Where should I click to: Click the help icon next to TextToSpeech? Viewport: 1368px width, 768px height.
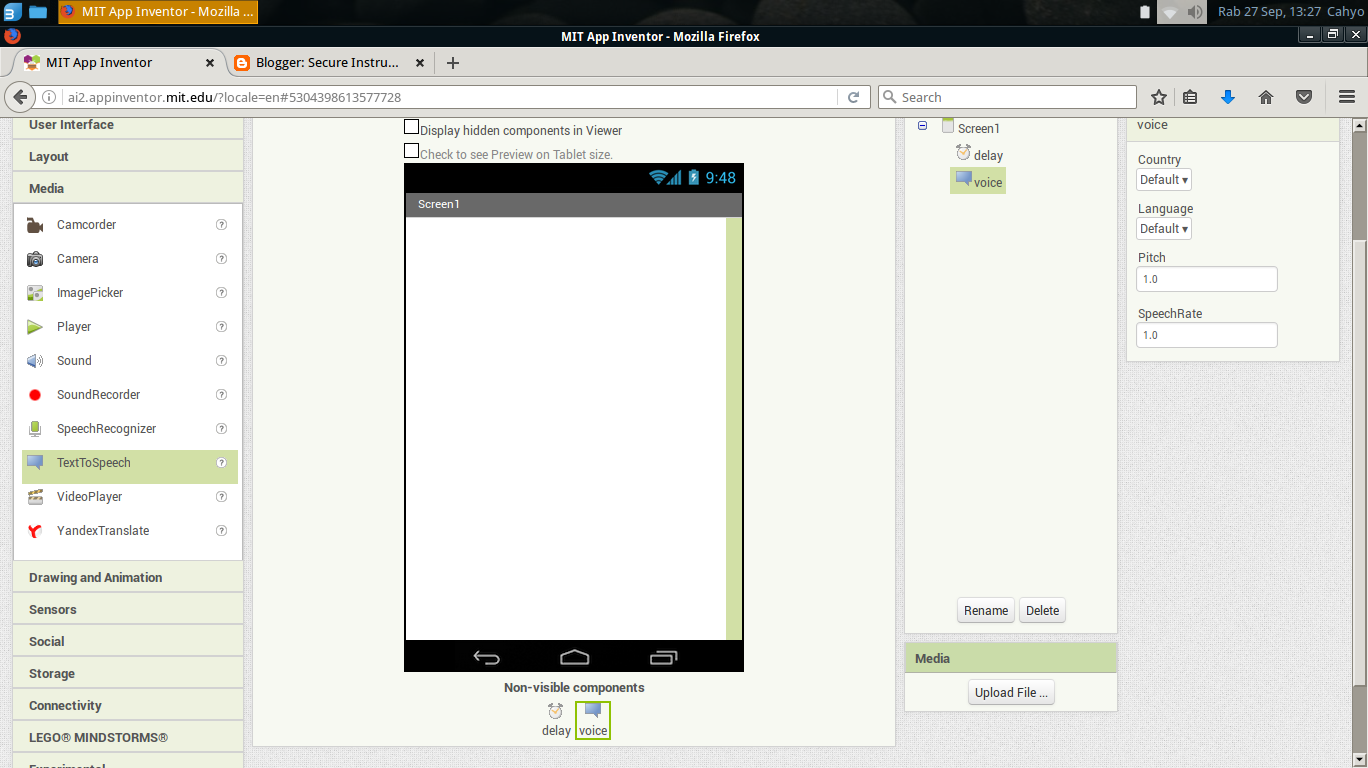[x=221, y=462]
